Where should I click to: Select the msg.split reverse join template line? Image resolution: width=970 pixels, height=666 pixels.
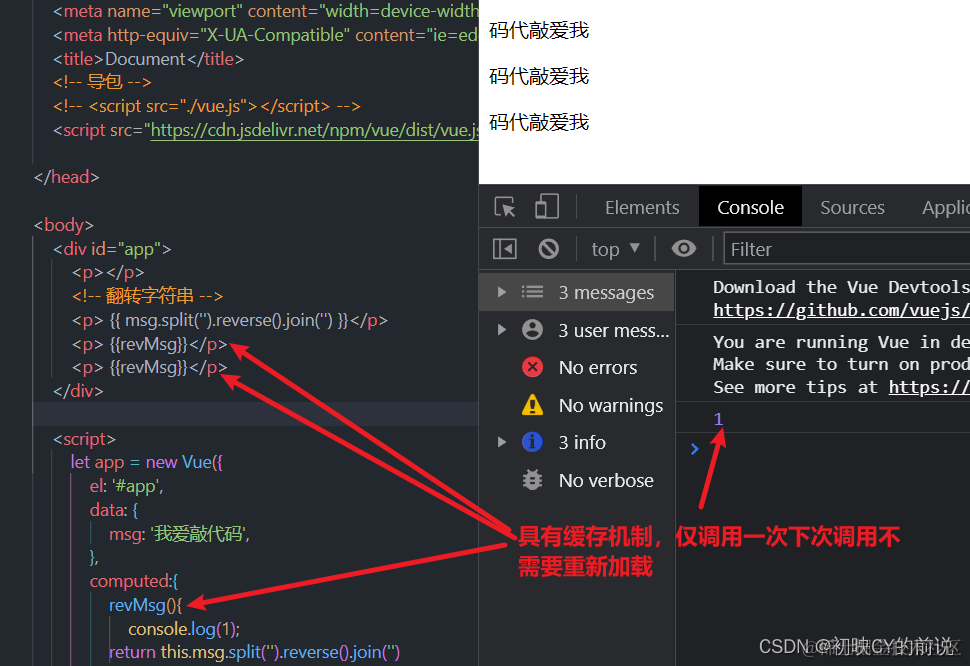coord(230,320)
